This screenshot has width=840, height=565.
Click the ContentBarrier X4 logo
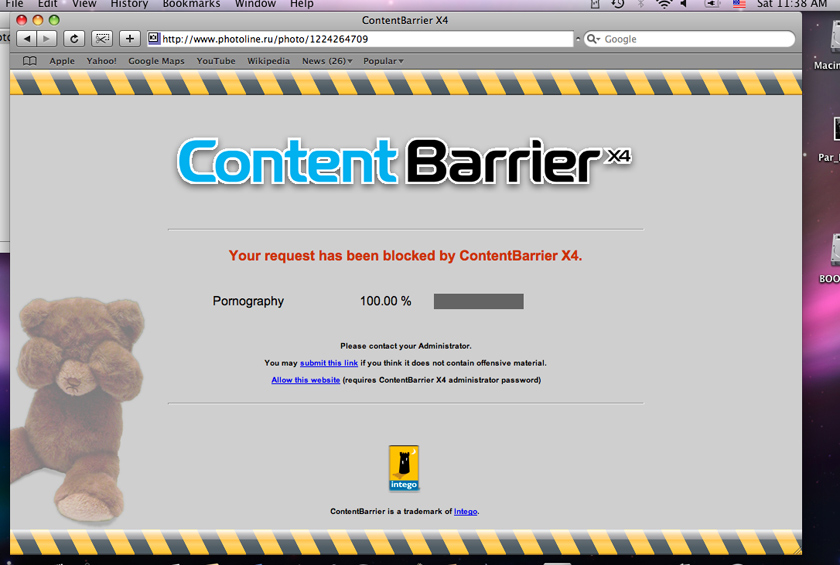coord(405,161)
